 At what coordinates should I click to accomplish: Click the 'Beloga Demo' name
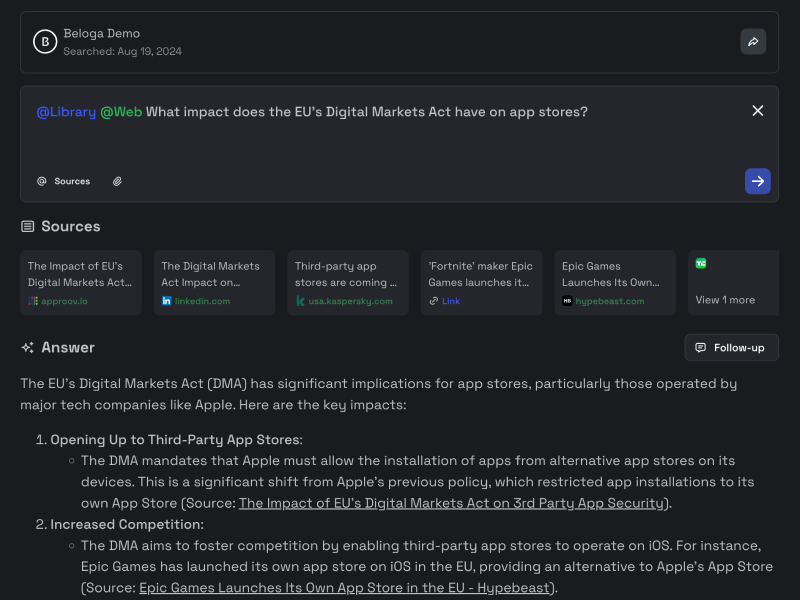coord(102,34)
